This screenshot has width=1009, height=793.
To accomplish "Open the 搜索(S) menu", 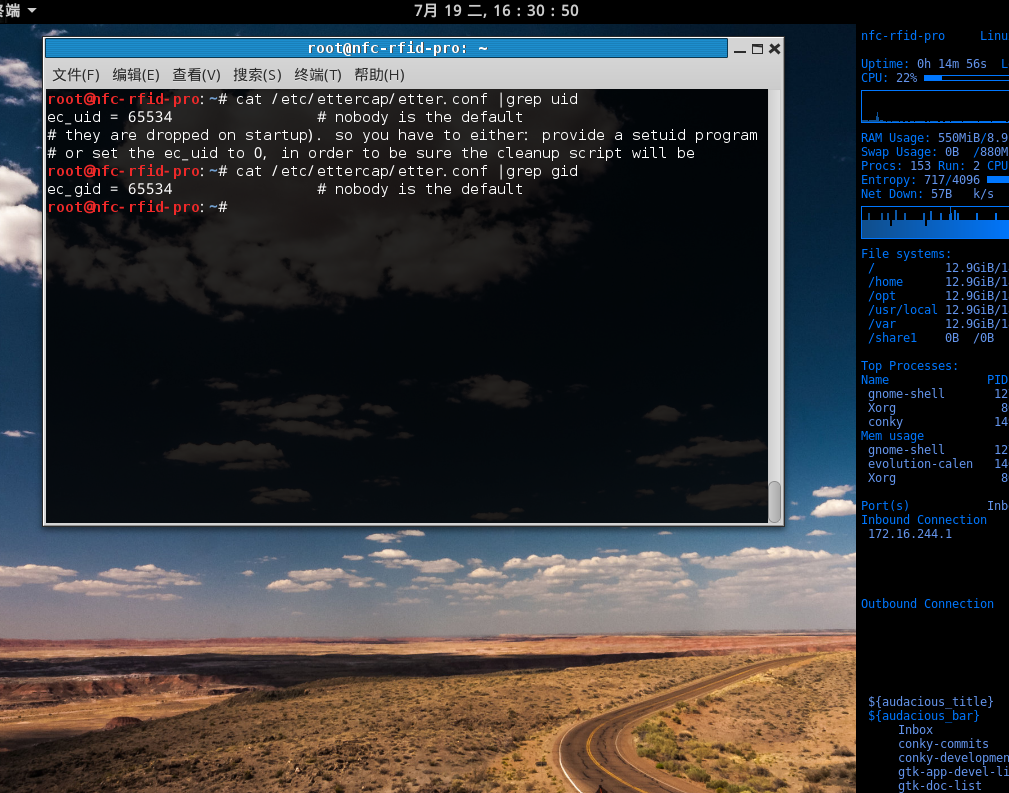I will pos(257,75).
